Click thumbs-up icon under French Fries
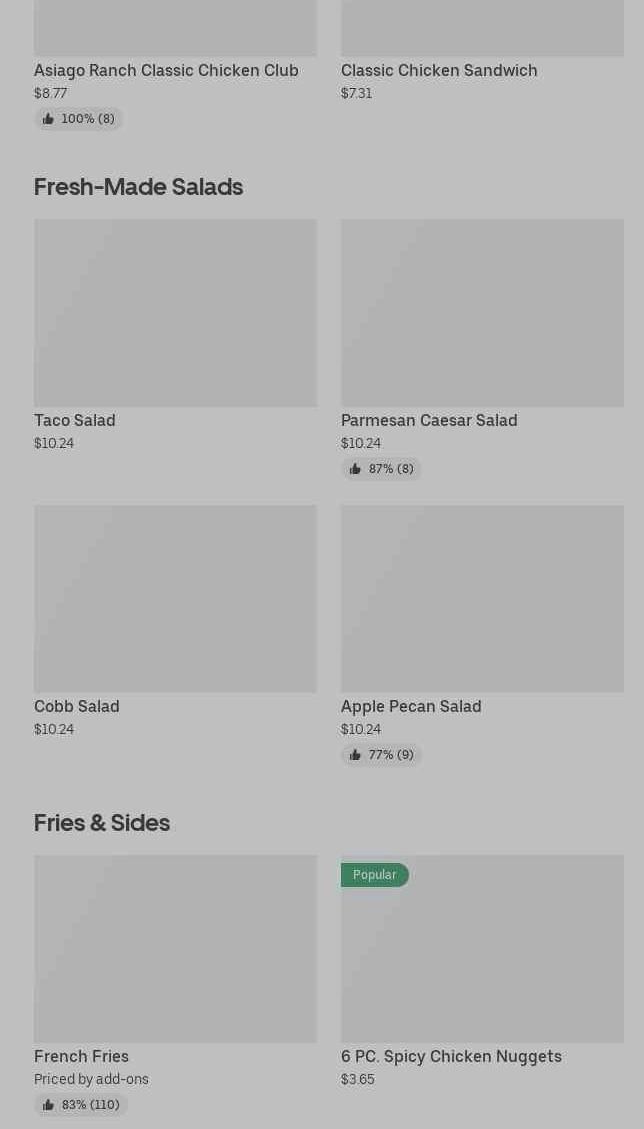644x1129 pixels. (x=48, y=1105)
